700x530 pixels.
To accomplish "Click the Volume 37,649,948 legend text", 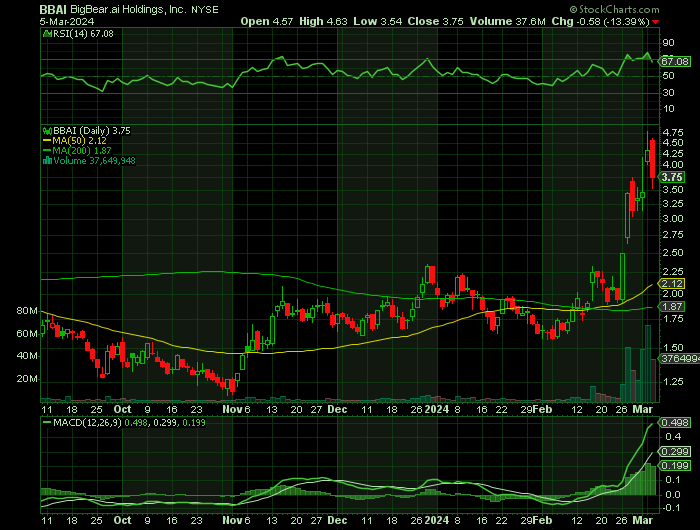I will tap(94, 161).
